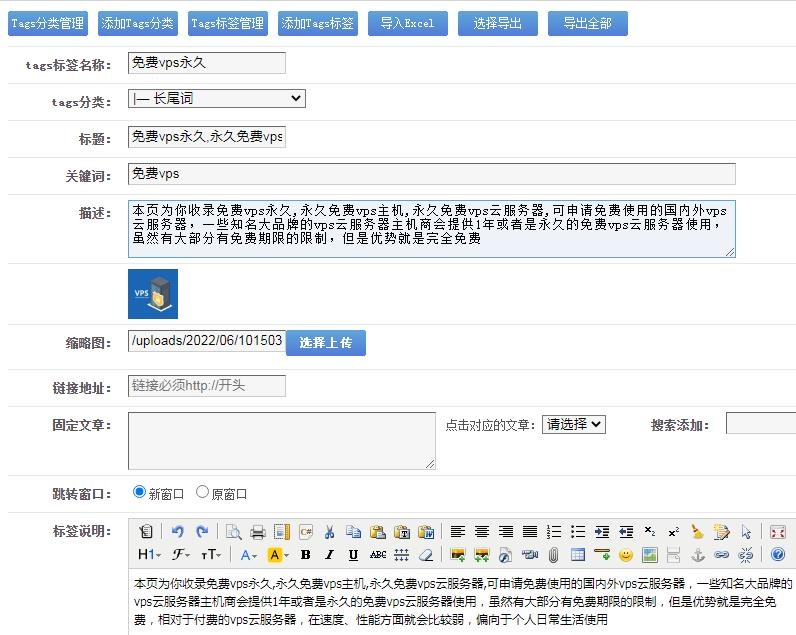Viewport: 796px width, 635px height.
Task: Open the 请选择 article dropdown
Action: [574, 424]
